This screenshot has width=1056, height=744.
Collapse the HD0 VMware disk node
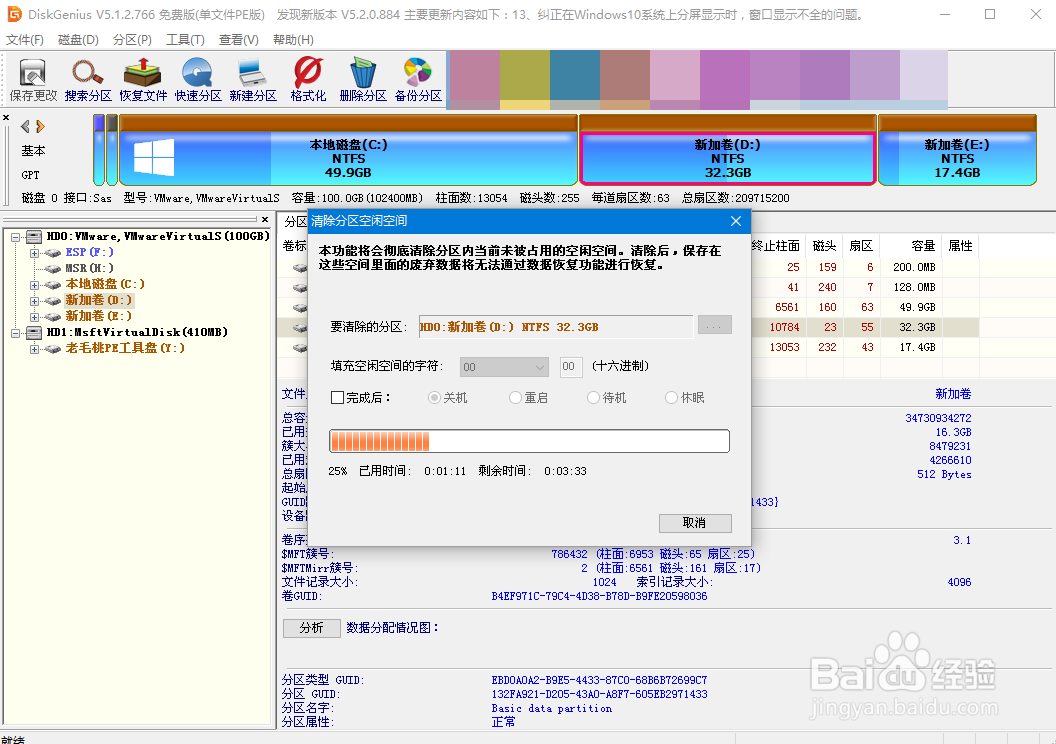[15, 237]
